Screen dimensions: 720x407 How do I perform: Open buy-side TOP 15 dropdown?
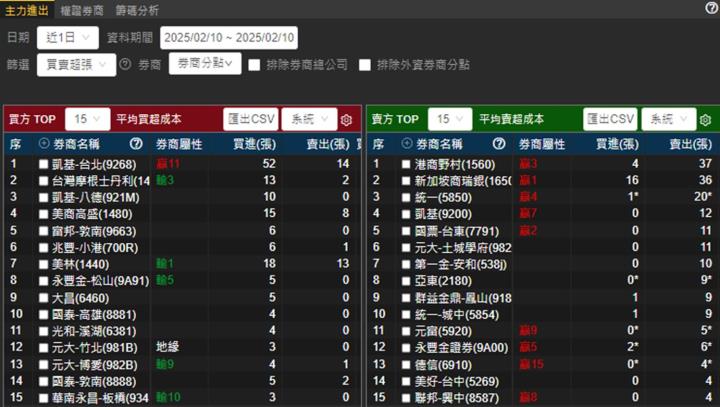tap(87, 119)
